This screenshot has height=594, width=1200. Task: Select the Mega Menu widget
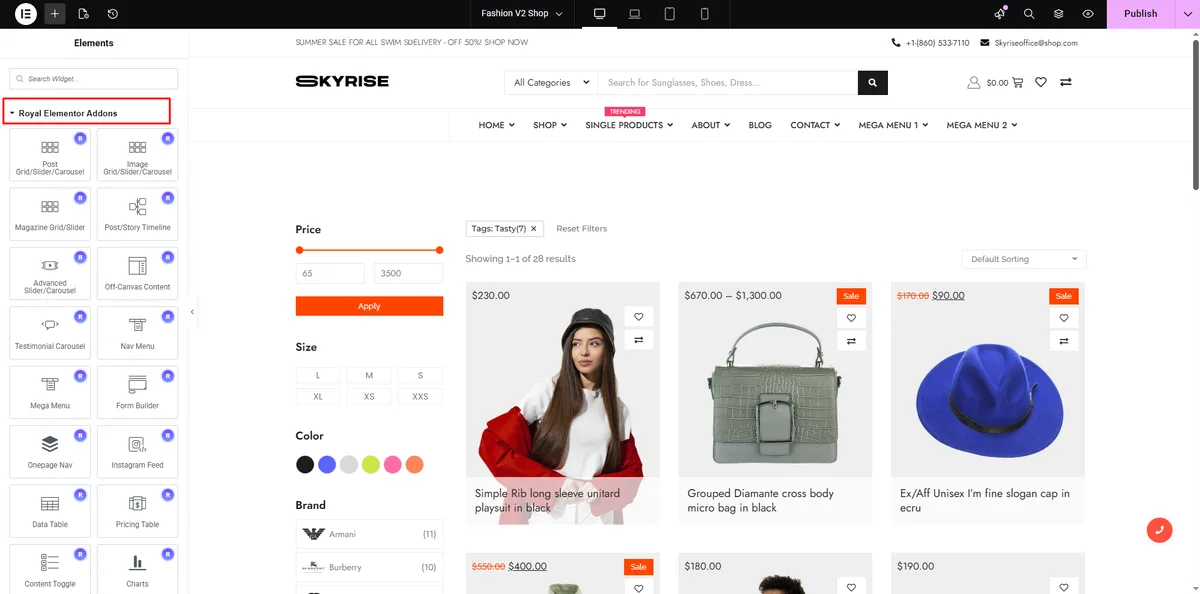tap(50, 393)
